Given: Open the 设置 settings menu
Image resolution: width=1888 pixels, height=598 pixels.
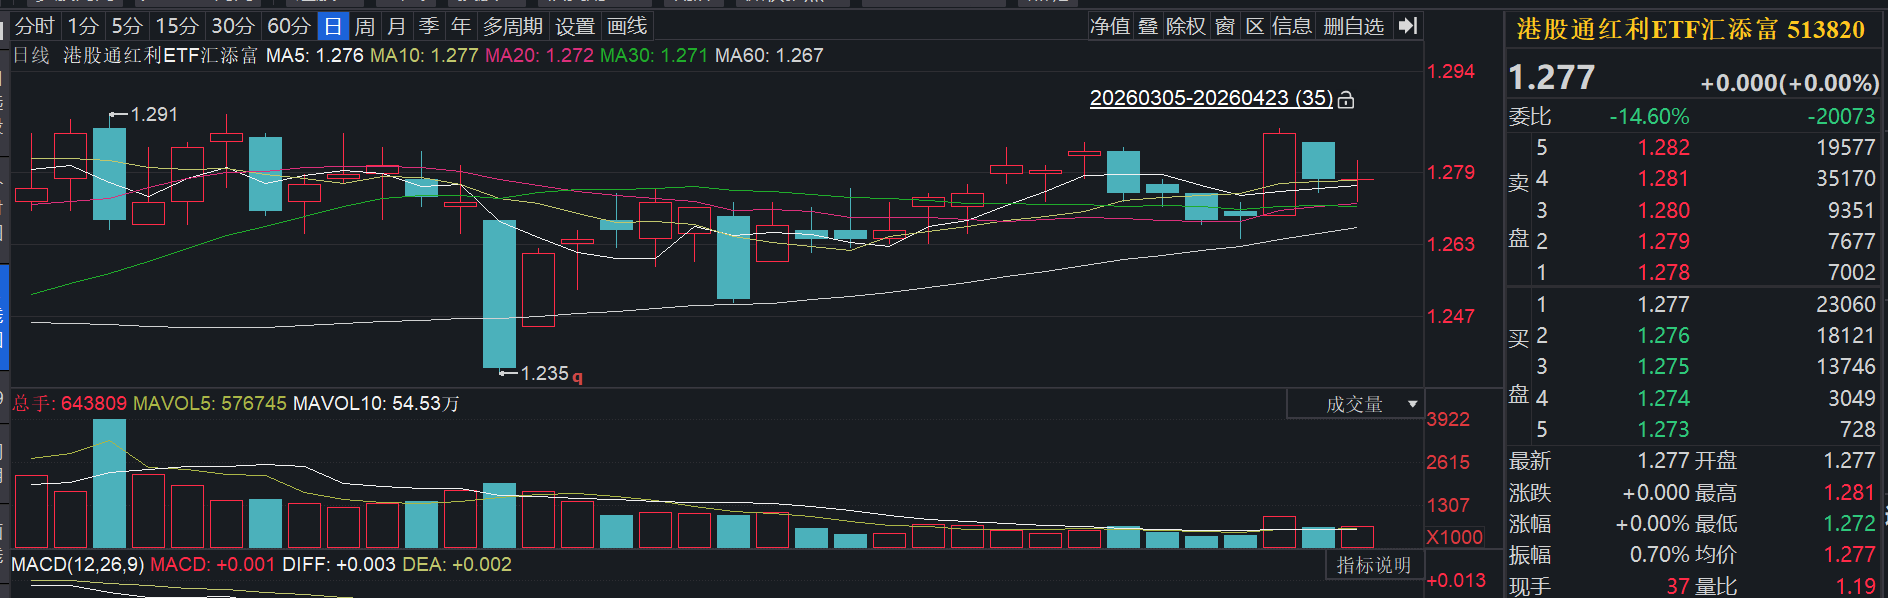Looking at the screenshot, I should click(x=575, y=26).
